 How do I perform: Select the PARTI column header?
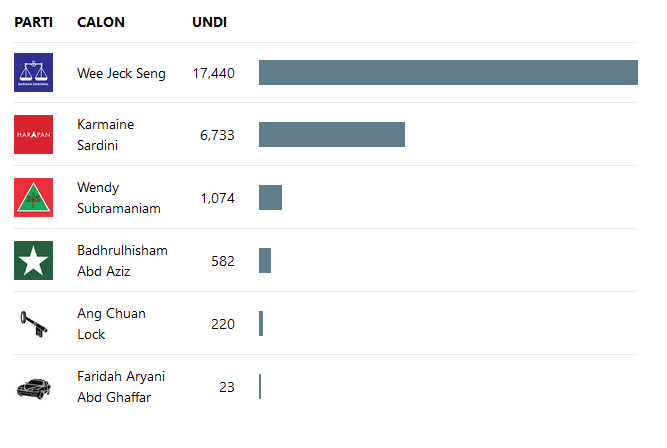point(33,22)
